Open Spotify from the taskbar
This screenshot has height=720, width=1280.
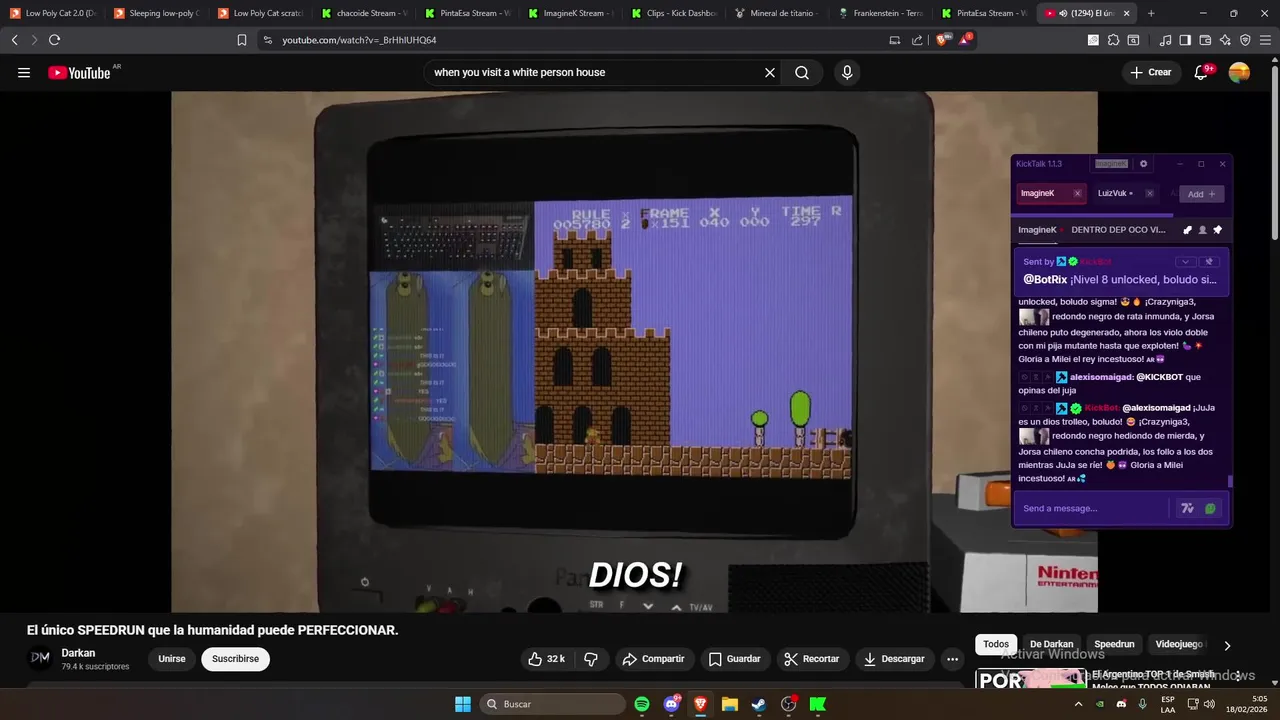[642, 704]
